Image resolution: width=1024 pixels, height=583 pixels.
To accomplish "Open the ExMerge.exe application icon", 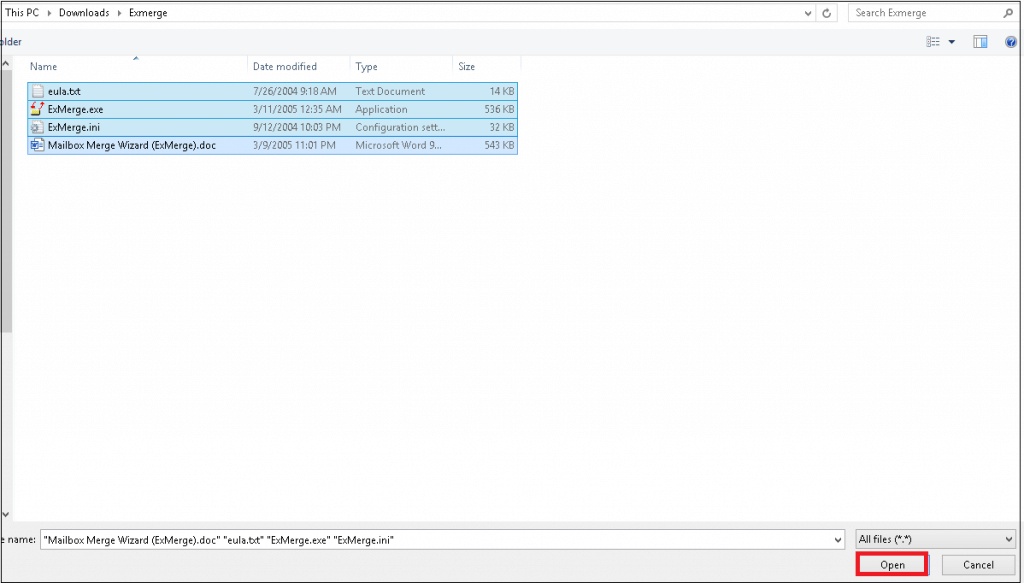I will point(37,109).
